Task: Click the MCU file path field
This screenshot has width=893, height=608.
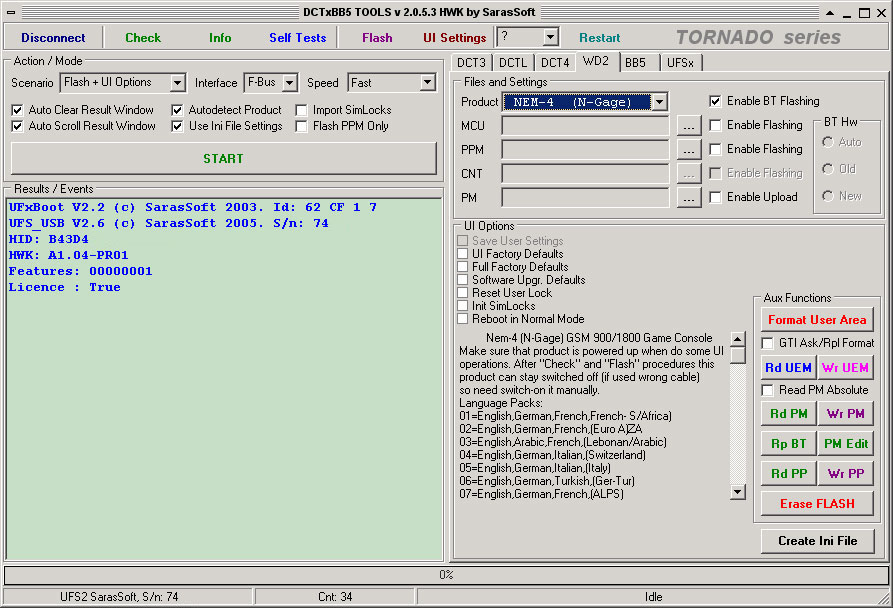Action: (x=585, y=126)
